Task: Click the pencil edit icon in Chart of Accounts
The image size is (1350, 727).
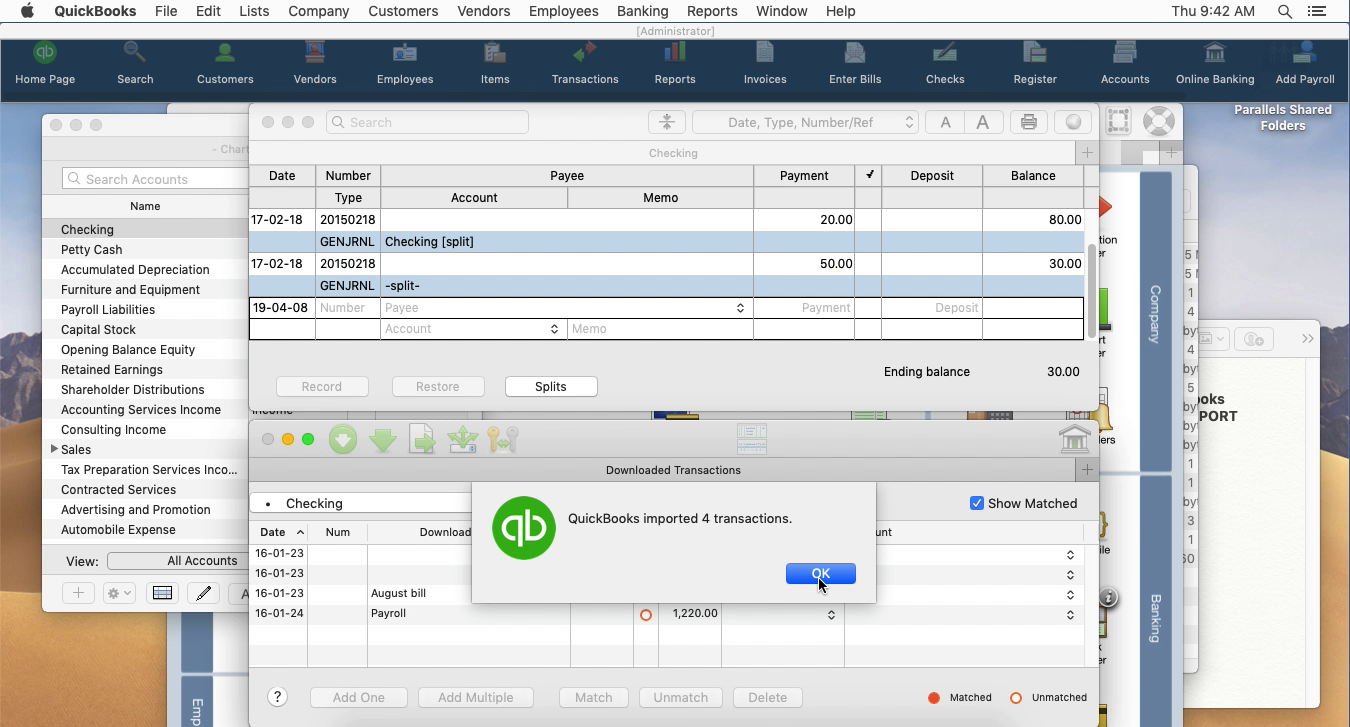Action: (204, 593)
